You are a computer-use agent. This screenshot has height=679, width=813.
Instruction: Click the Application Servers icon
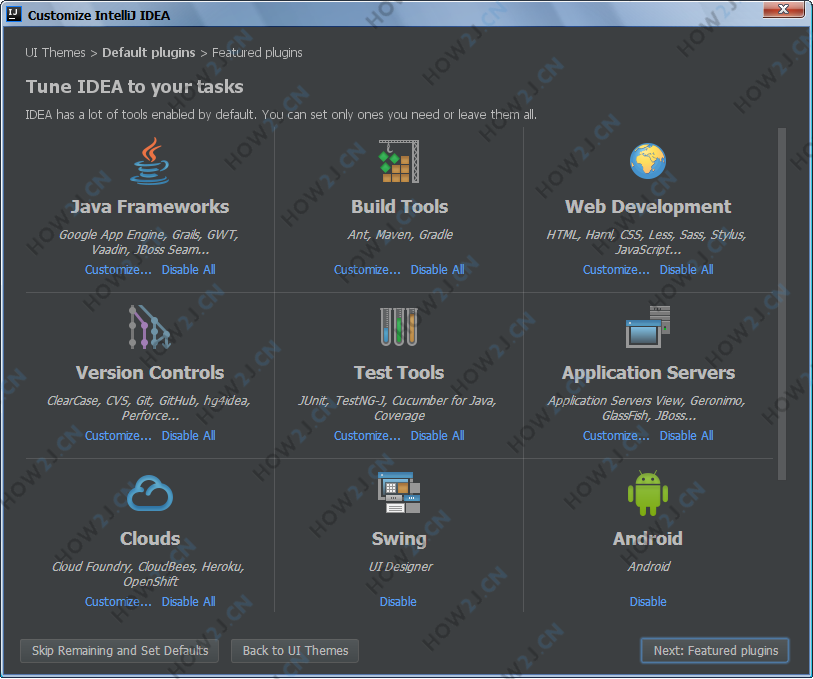point(648,327)
